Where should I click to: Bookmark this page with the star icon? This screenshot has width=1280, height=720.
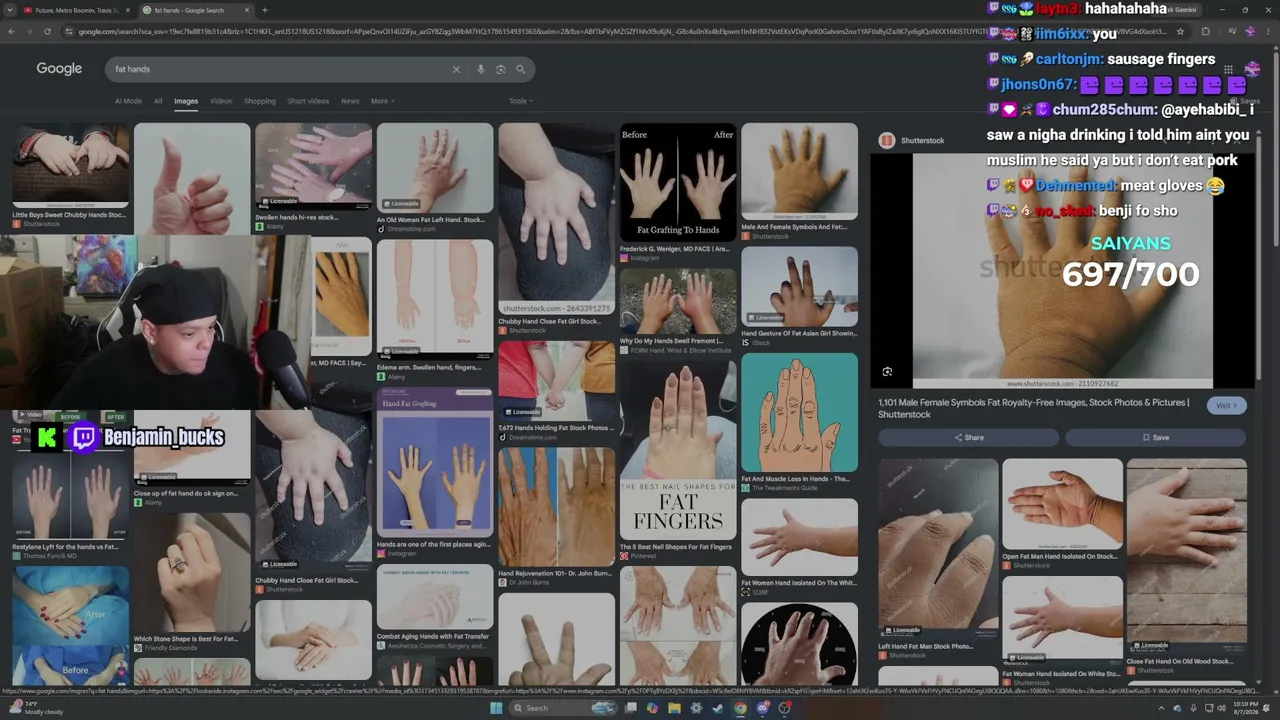pos(1180,31)
